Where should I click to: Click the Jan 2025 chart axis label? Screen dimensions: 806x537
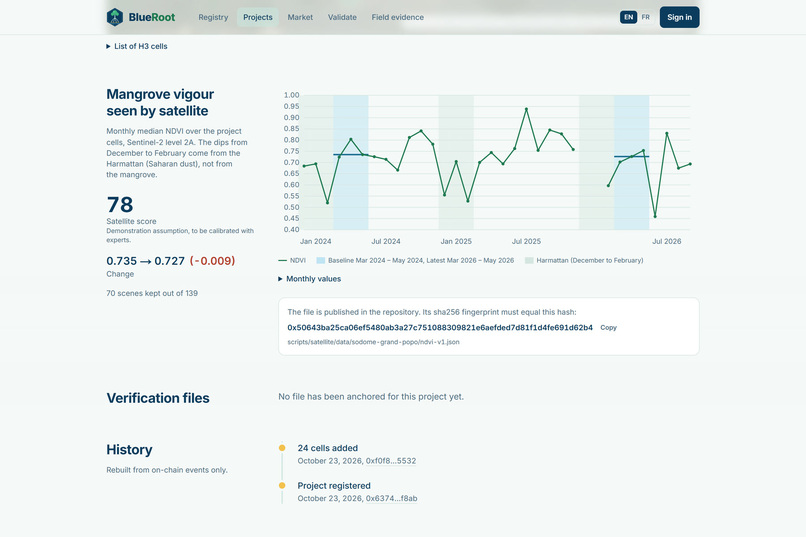[456, 241]
